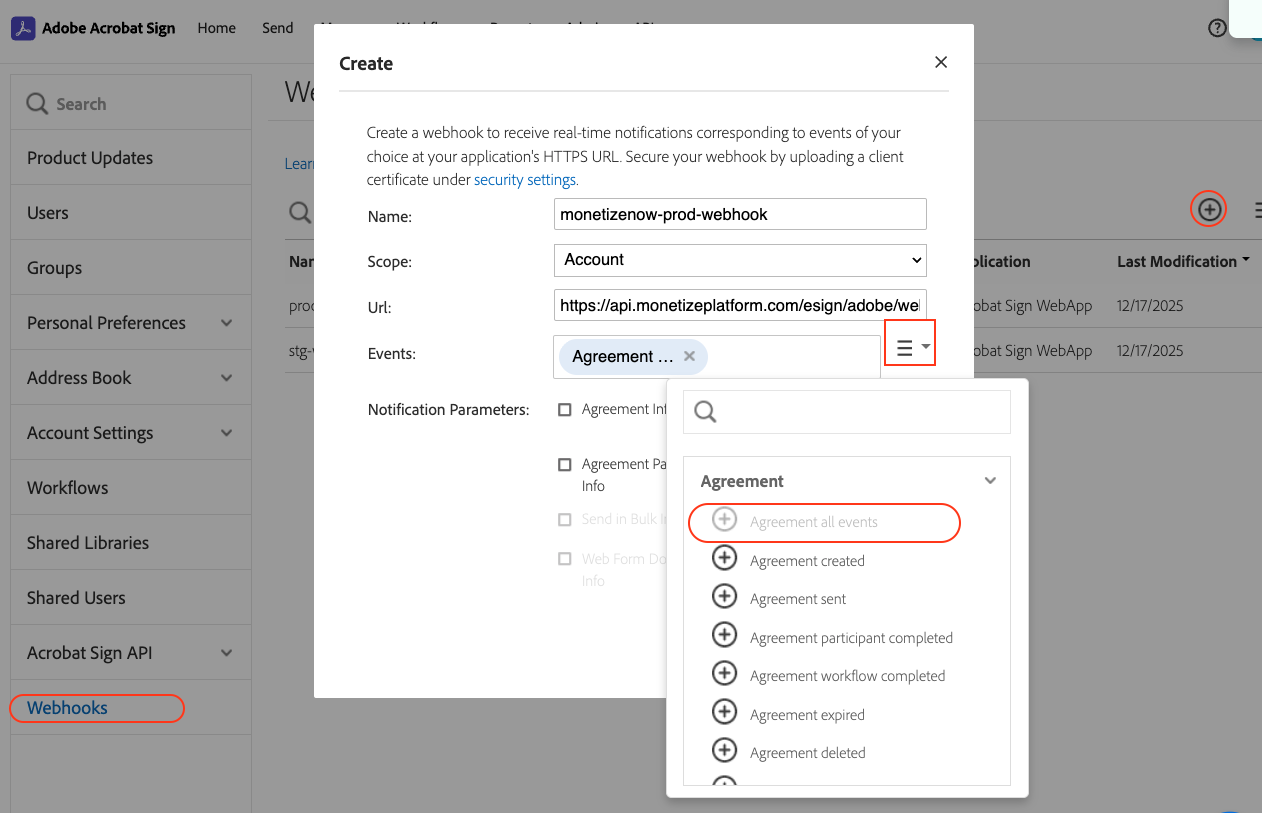The width and height of the screenshot is (1262, 813).
Task: Click the Url input field
Action: (740, 305)
